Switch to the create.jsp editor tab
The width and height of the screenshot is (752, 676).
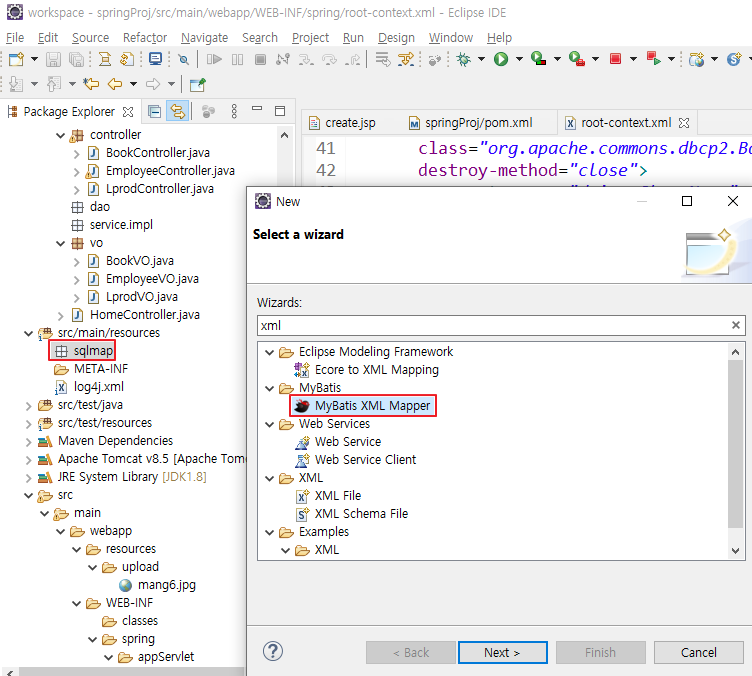[x=342, y=123]
